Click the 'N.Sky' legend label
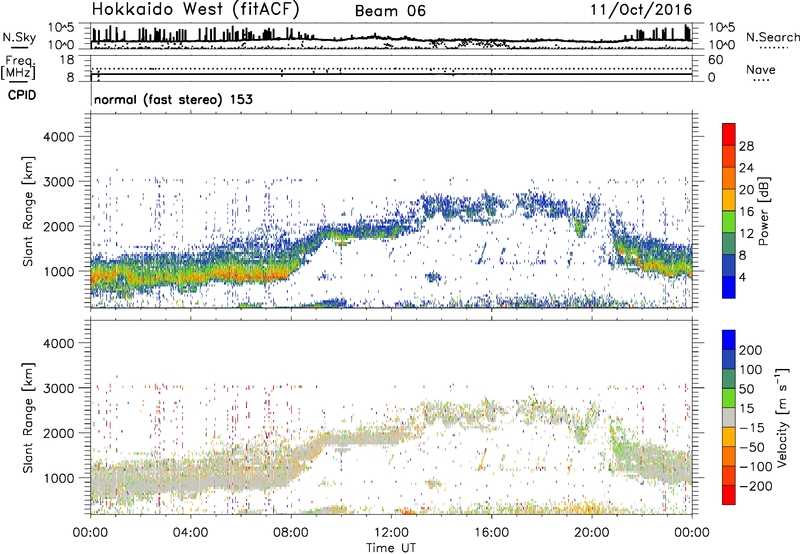 pos(19,37)
